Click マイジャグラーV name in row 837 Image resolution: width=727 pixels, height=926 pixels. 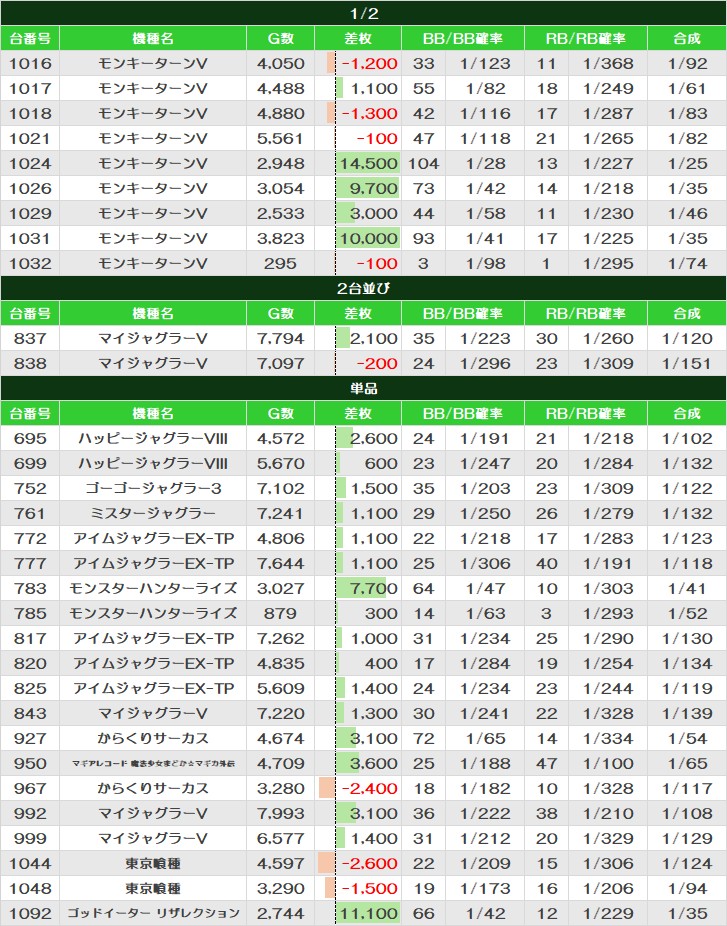pos(153,338)
